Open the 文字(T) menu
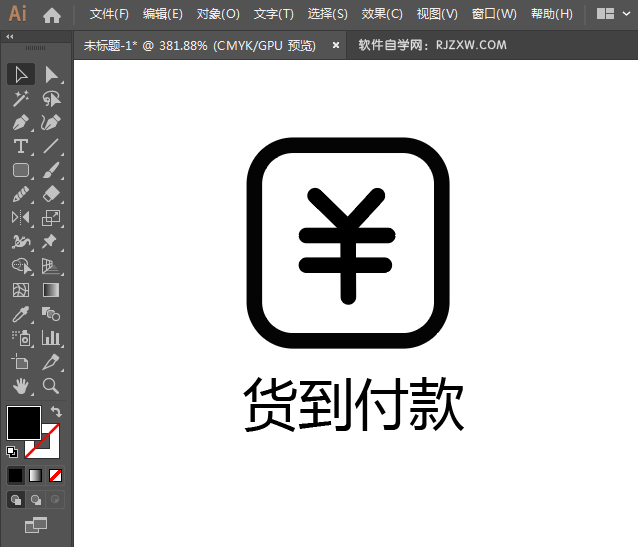The image size is (638, 547). pyautogui.click(x=273, y=14)
